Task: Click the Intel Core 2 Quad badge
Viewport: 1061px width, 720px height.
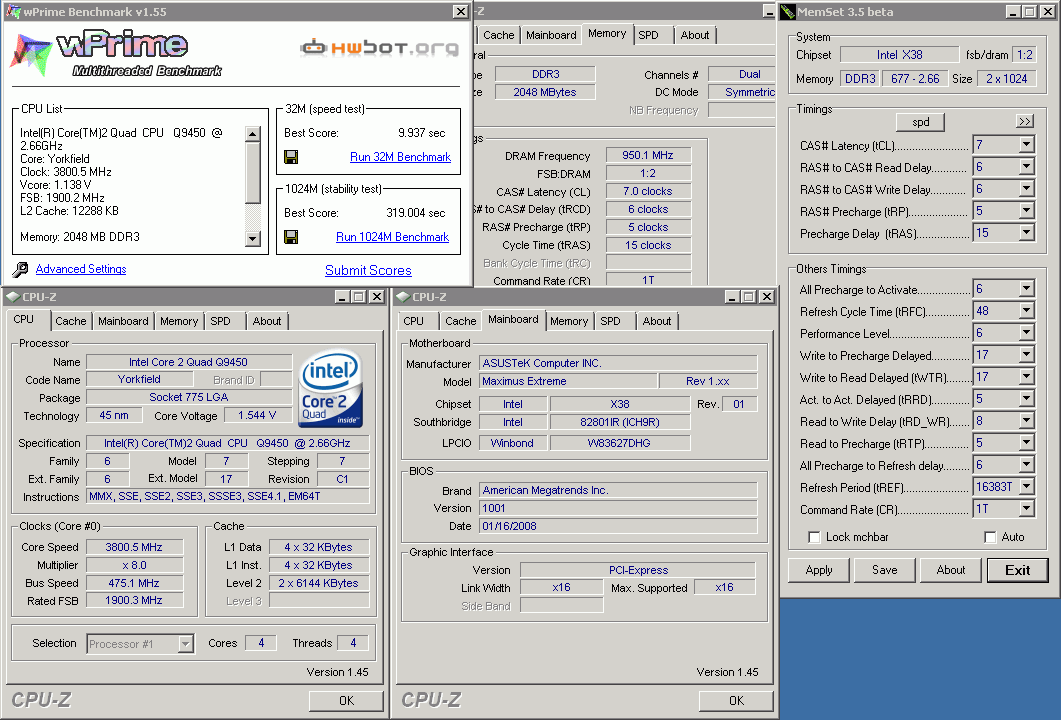Action: tap(330, 388)
